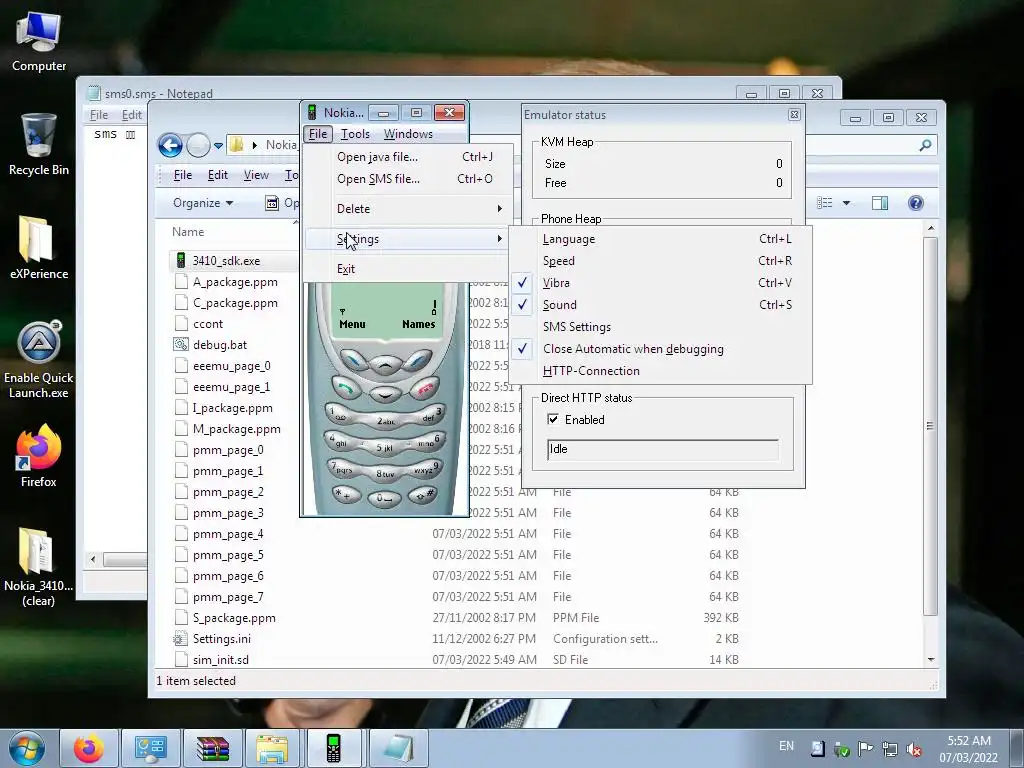1024x768 pixels.
Task: Choose Exit from the File menu
Action: [x=407, y=269]
